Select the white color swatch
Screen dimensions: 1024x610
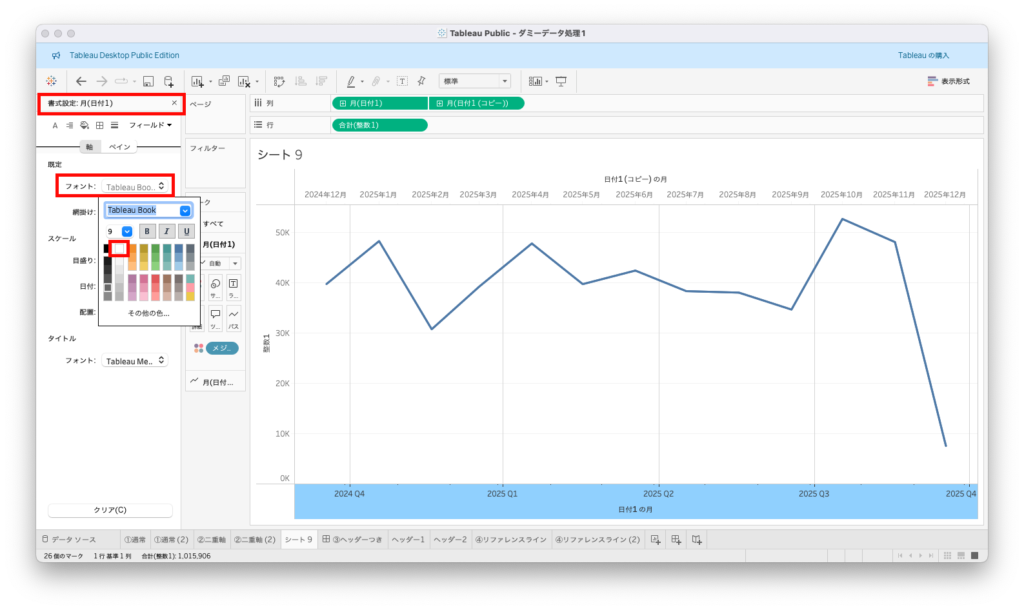click(119, 249)
